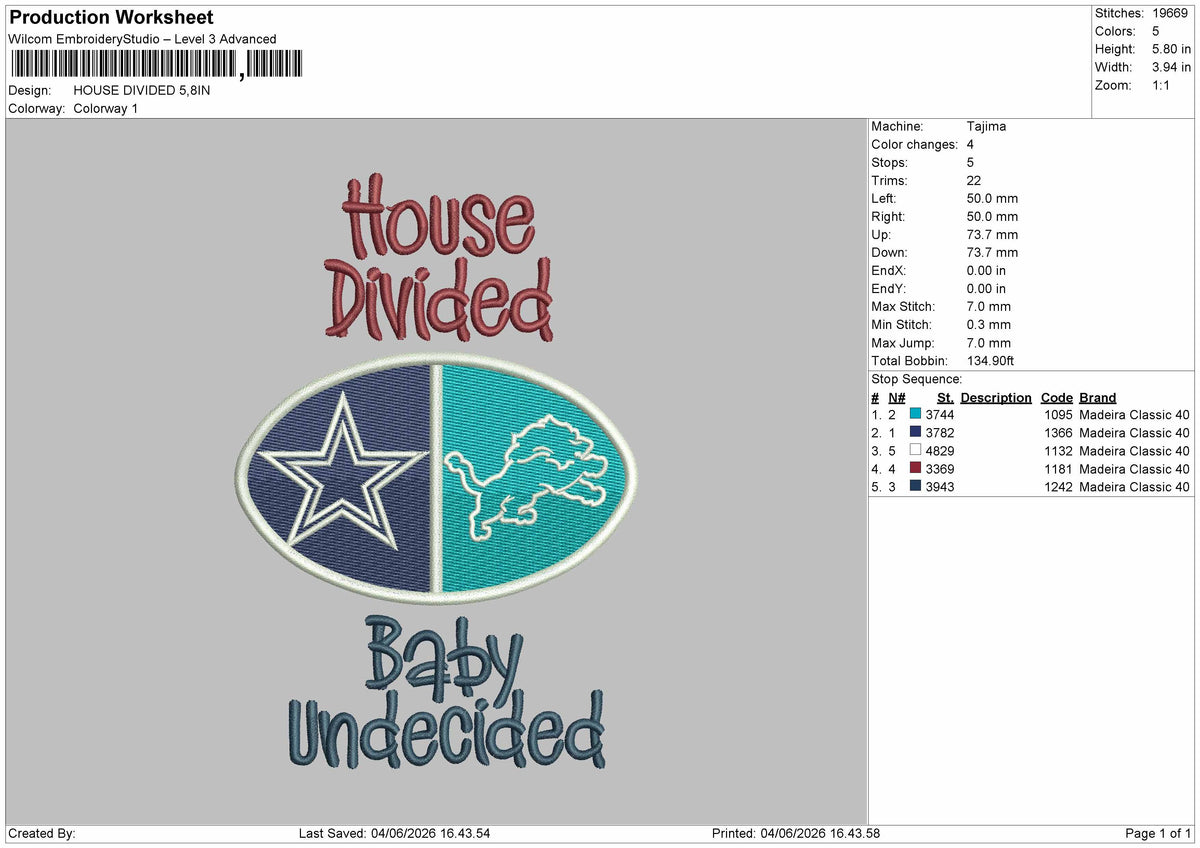Click the 'Page 1 of 1' footer text
The width and height of the screenshot is (1200, 848).
click(1158, 834)
